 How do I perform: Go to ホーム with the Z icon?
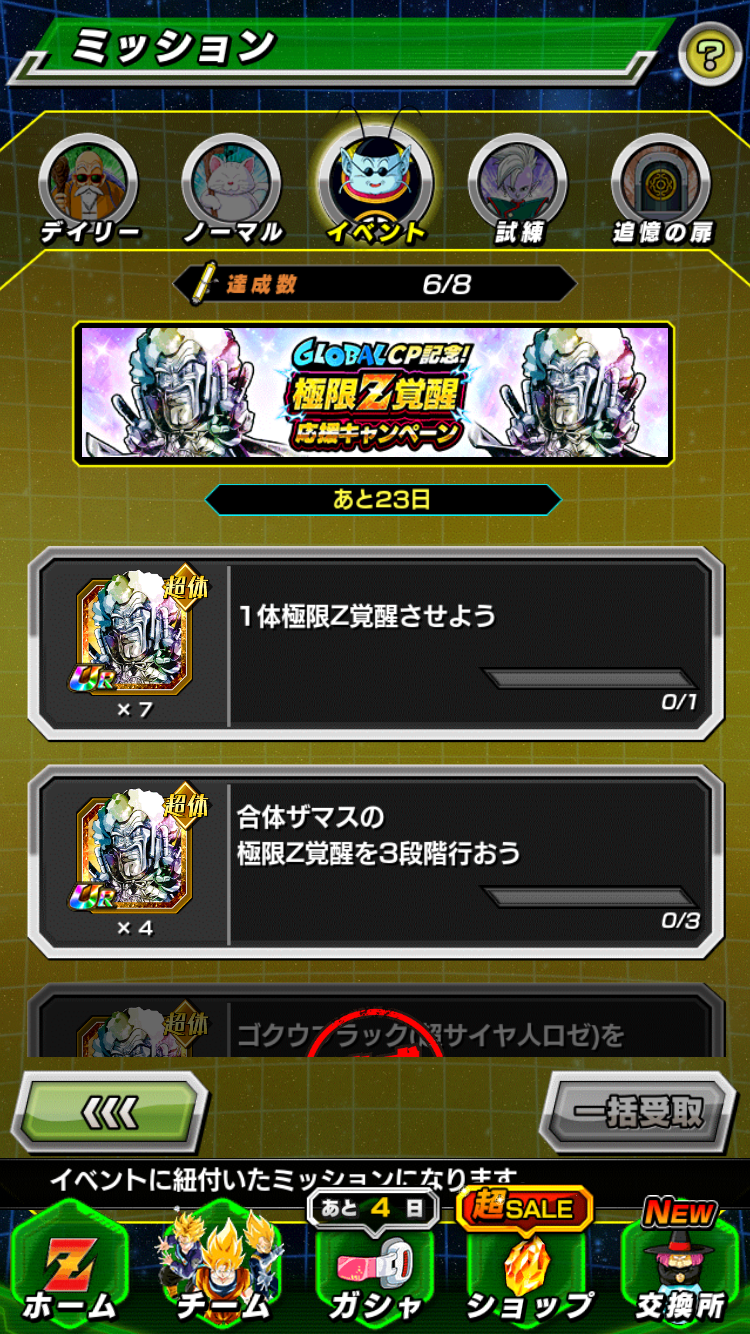[x=70, y=1270]
